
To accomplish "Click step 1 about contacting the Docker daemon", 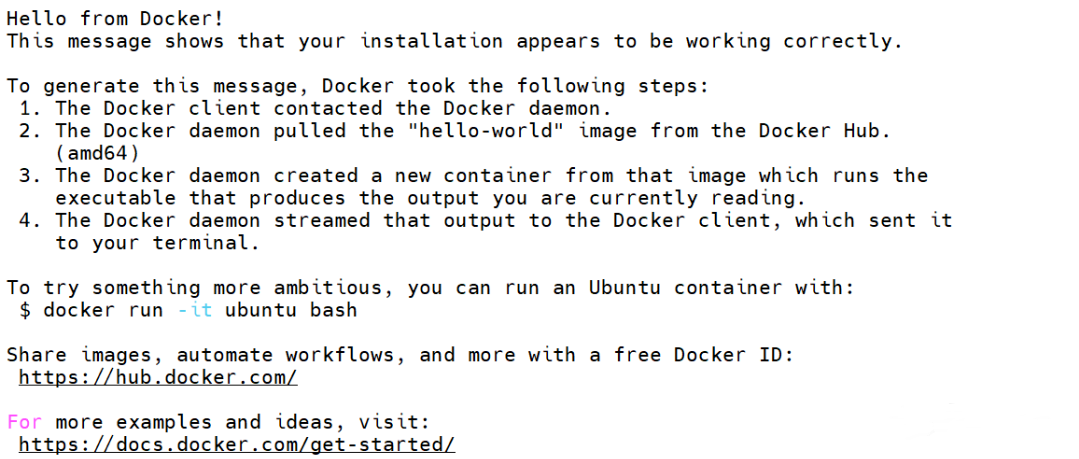I will pos(315,108).
